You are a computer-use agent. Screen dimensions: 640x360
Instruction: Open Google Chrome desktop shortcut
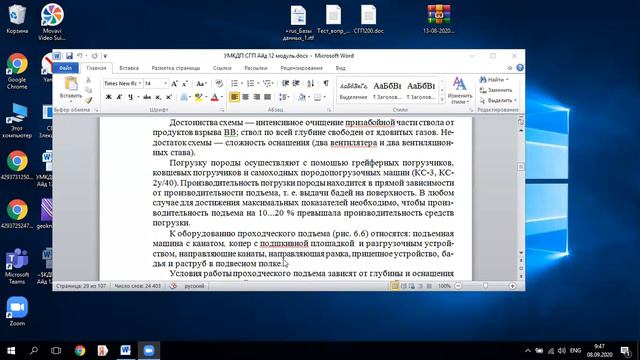tap(17, 71)
